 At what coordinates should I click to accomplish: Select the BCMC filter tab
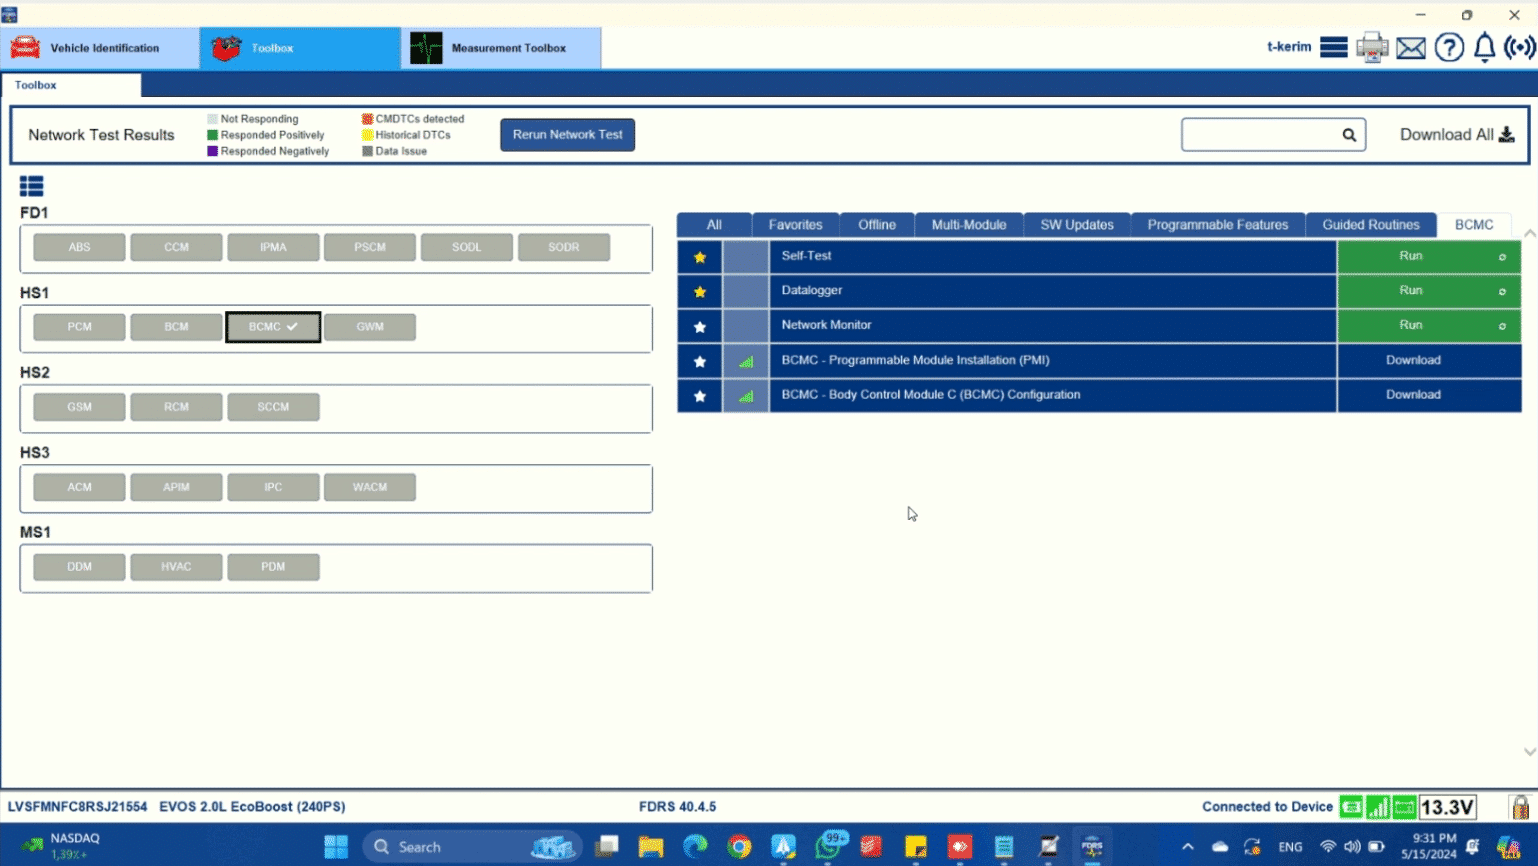[x=1474, y=225]
